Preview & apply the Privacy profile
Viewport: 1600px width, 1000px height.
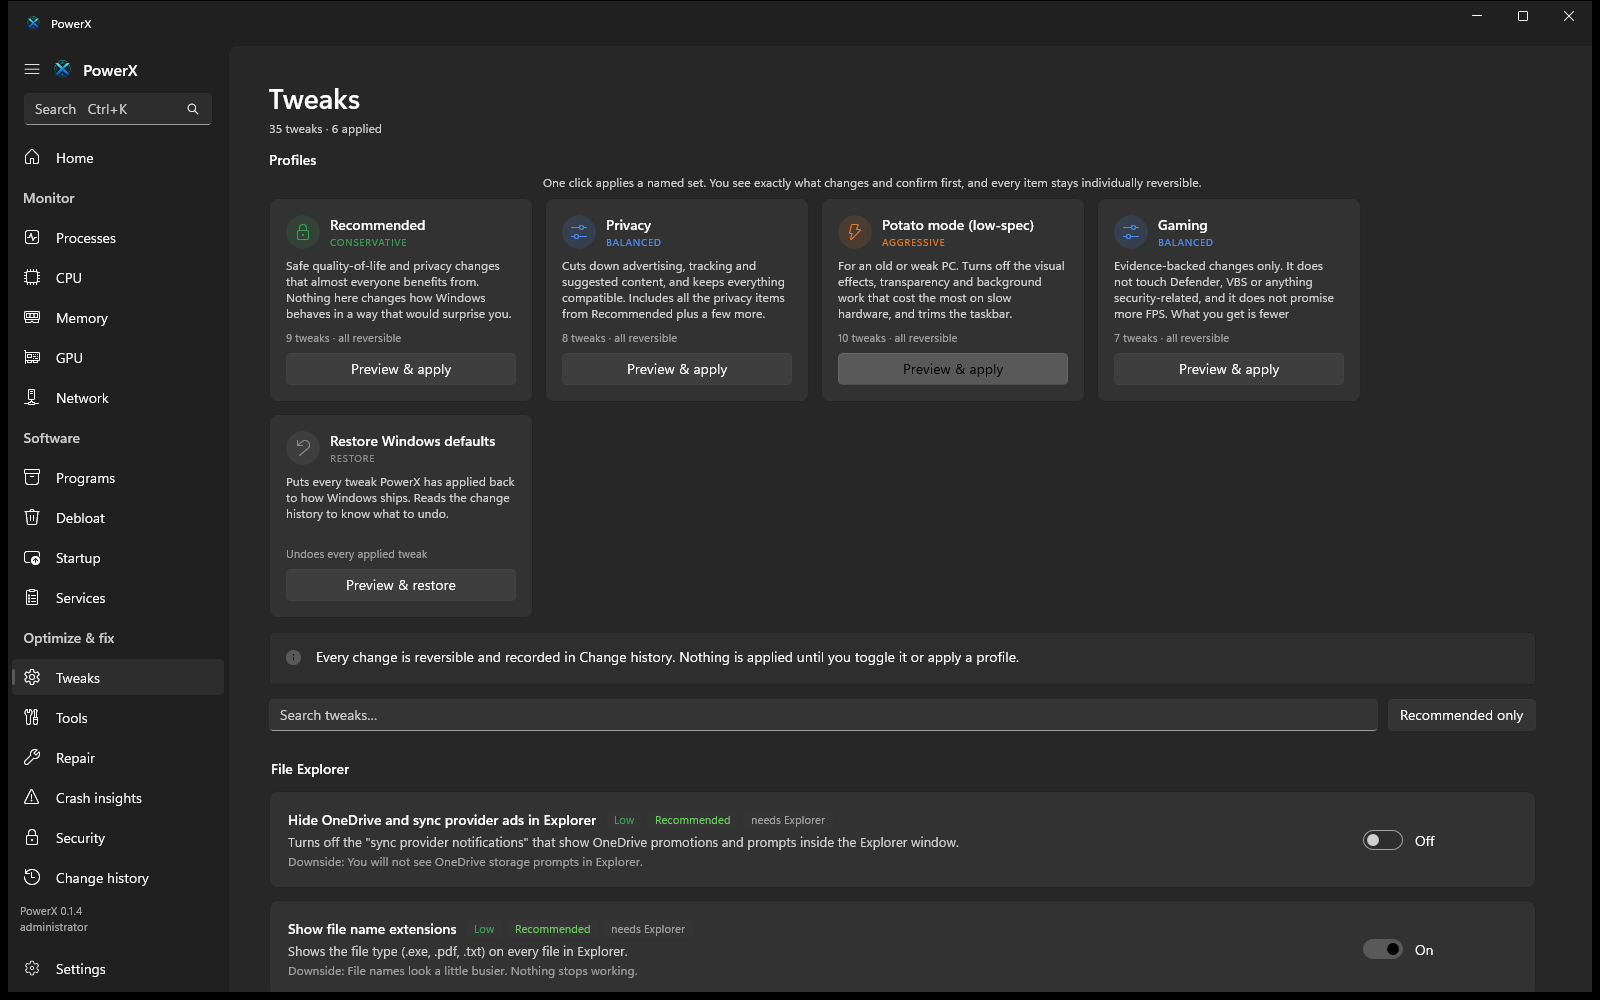677,369
